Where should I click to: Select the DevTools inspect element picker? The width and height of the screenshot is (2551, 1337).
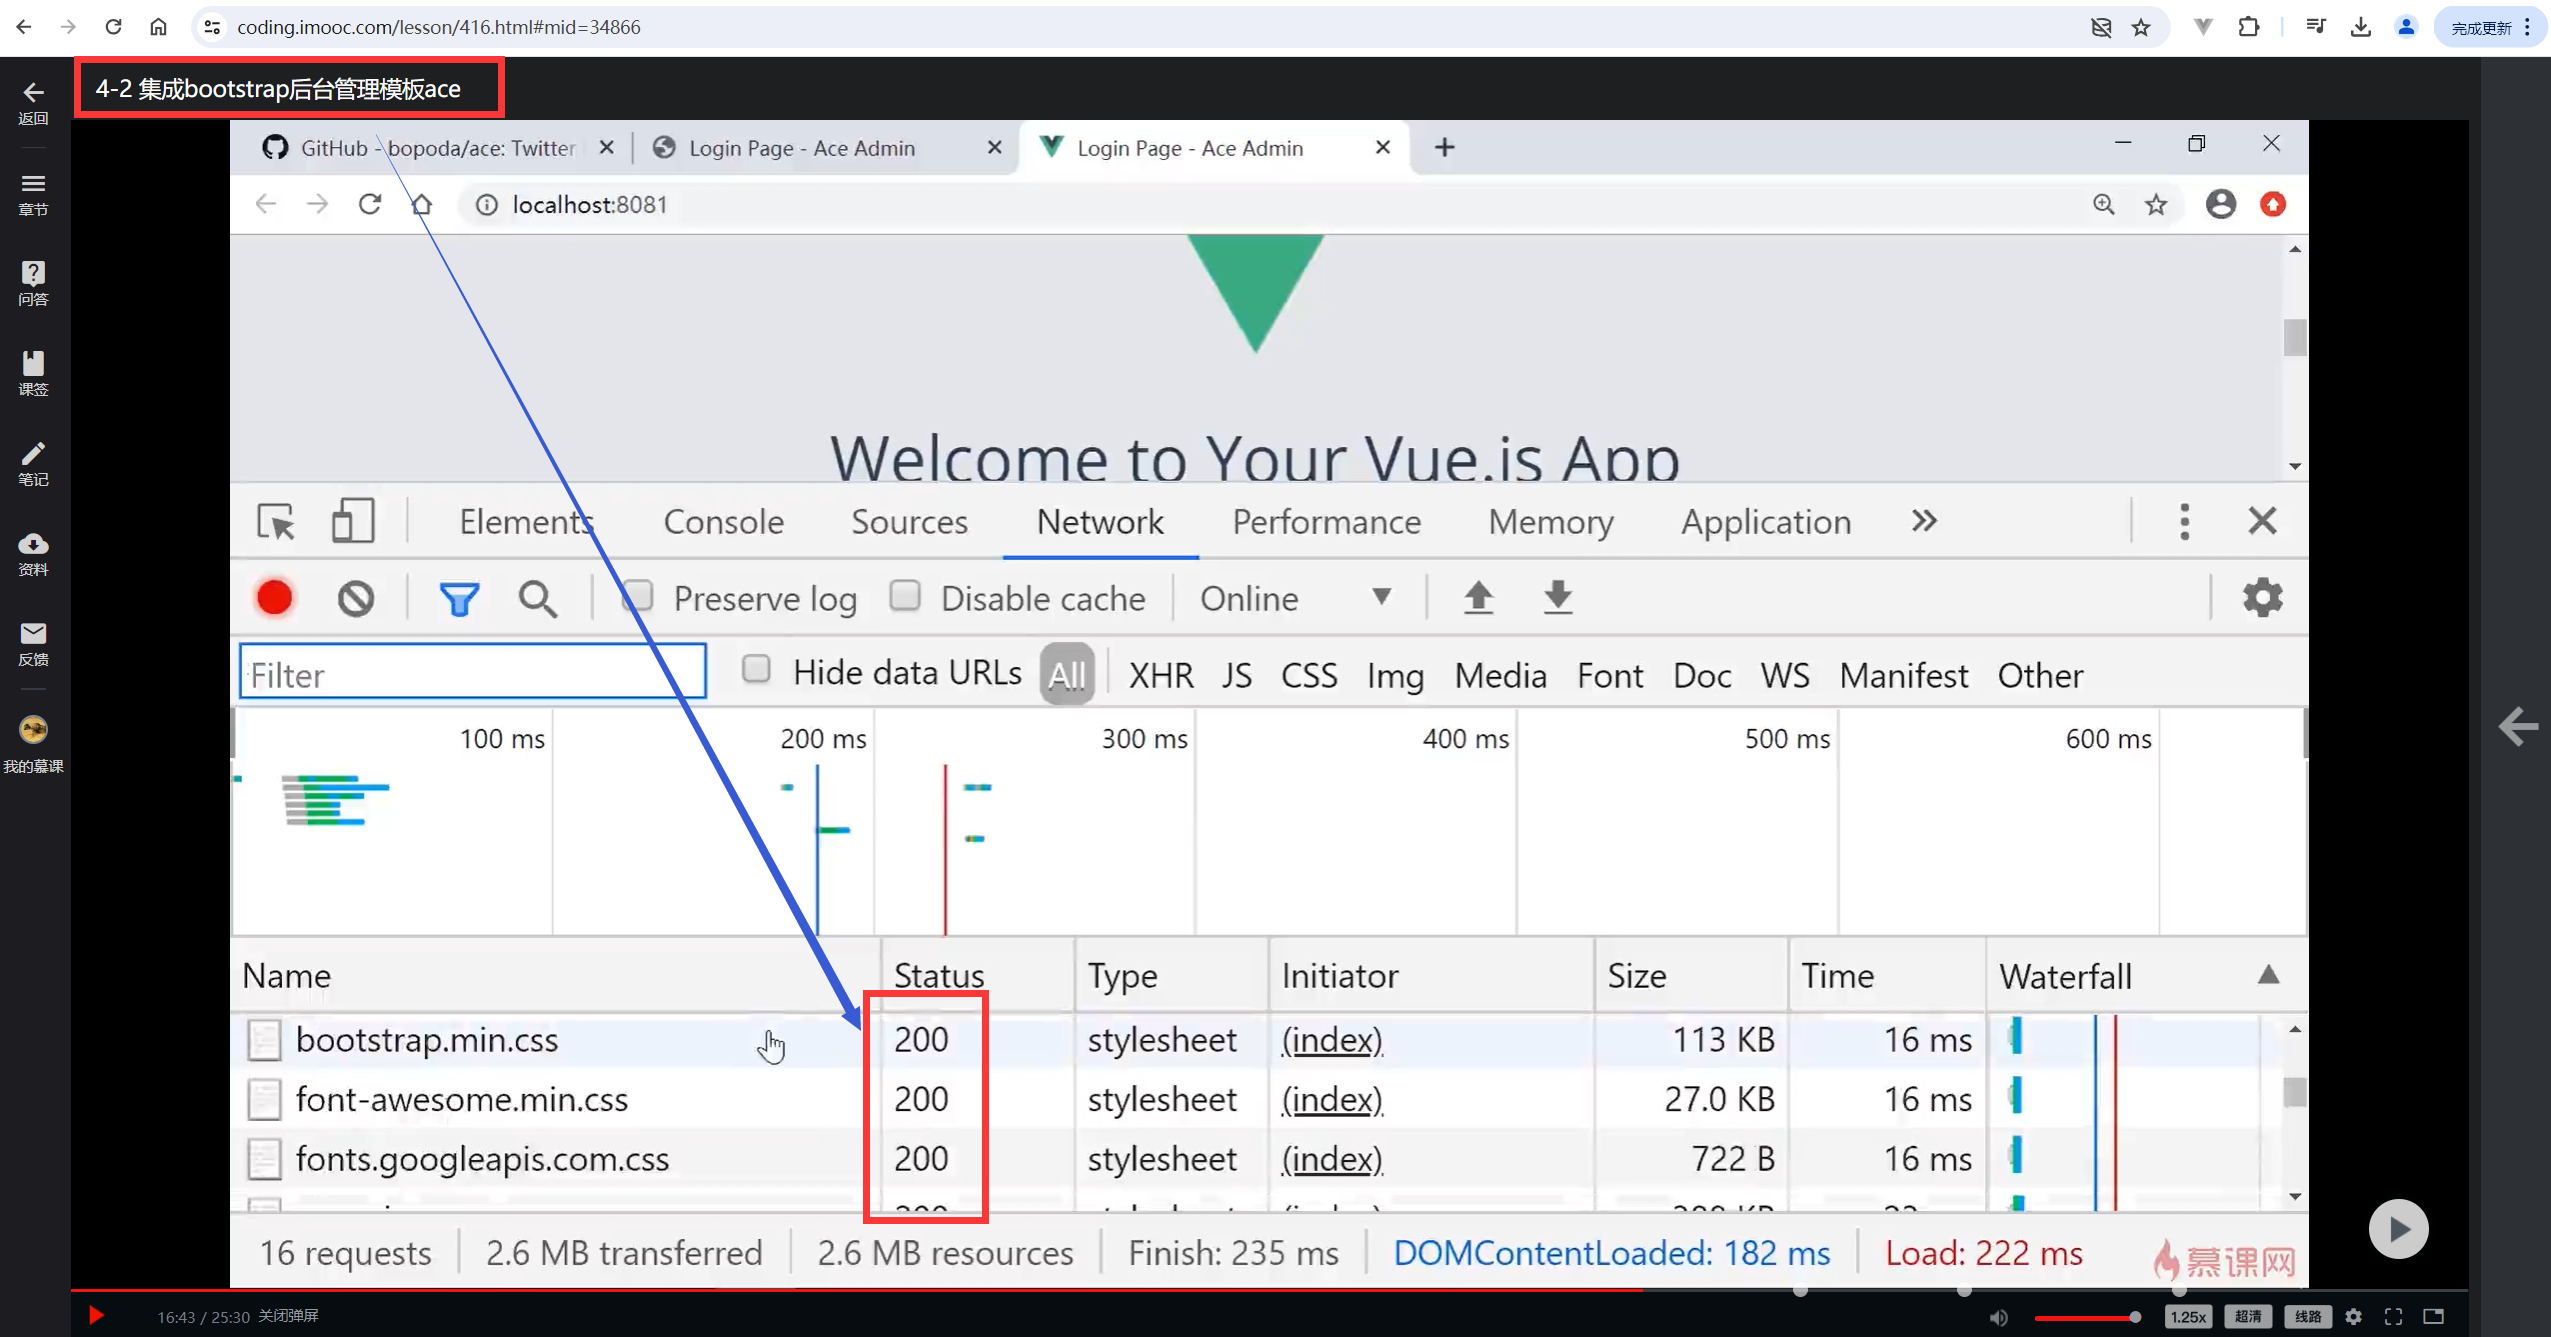[x=276, y=521]
